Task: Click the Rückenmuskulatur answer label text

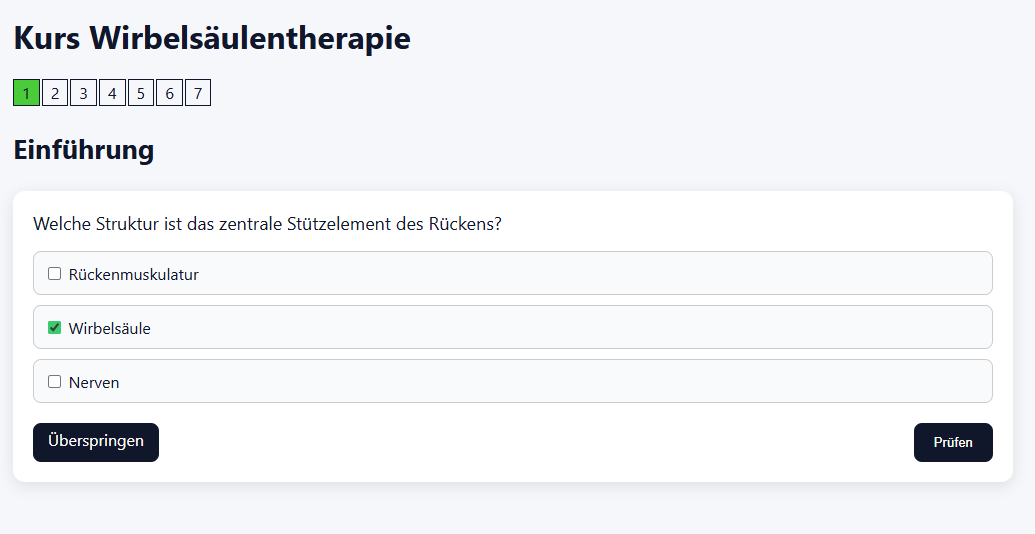Action: pyautogui.click(x=133, y=274)
